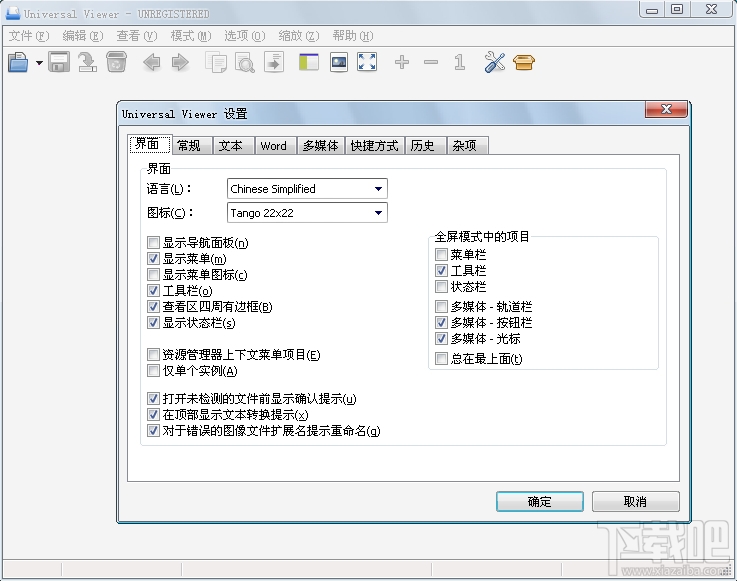
Task: Open the 查看(V) menu
Action: pos(137,36)
